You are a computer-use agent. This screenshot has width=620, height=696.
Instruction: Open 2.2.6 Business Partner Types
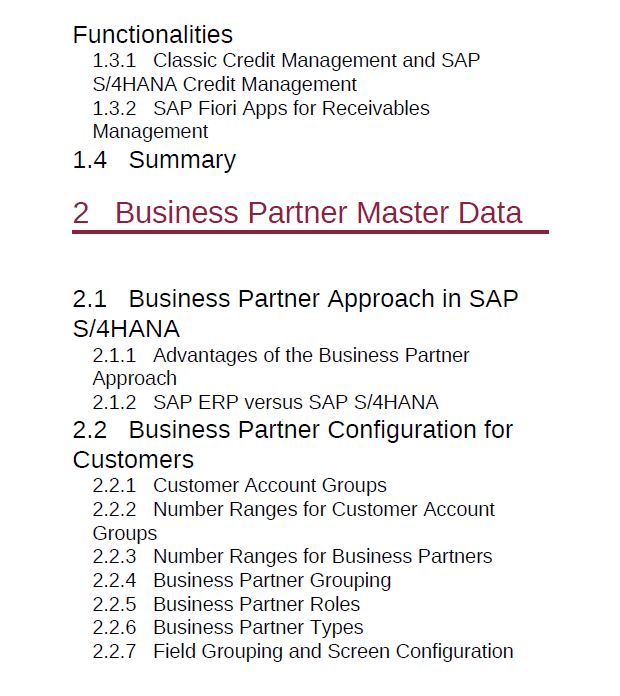click(228, 628)
